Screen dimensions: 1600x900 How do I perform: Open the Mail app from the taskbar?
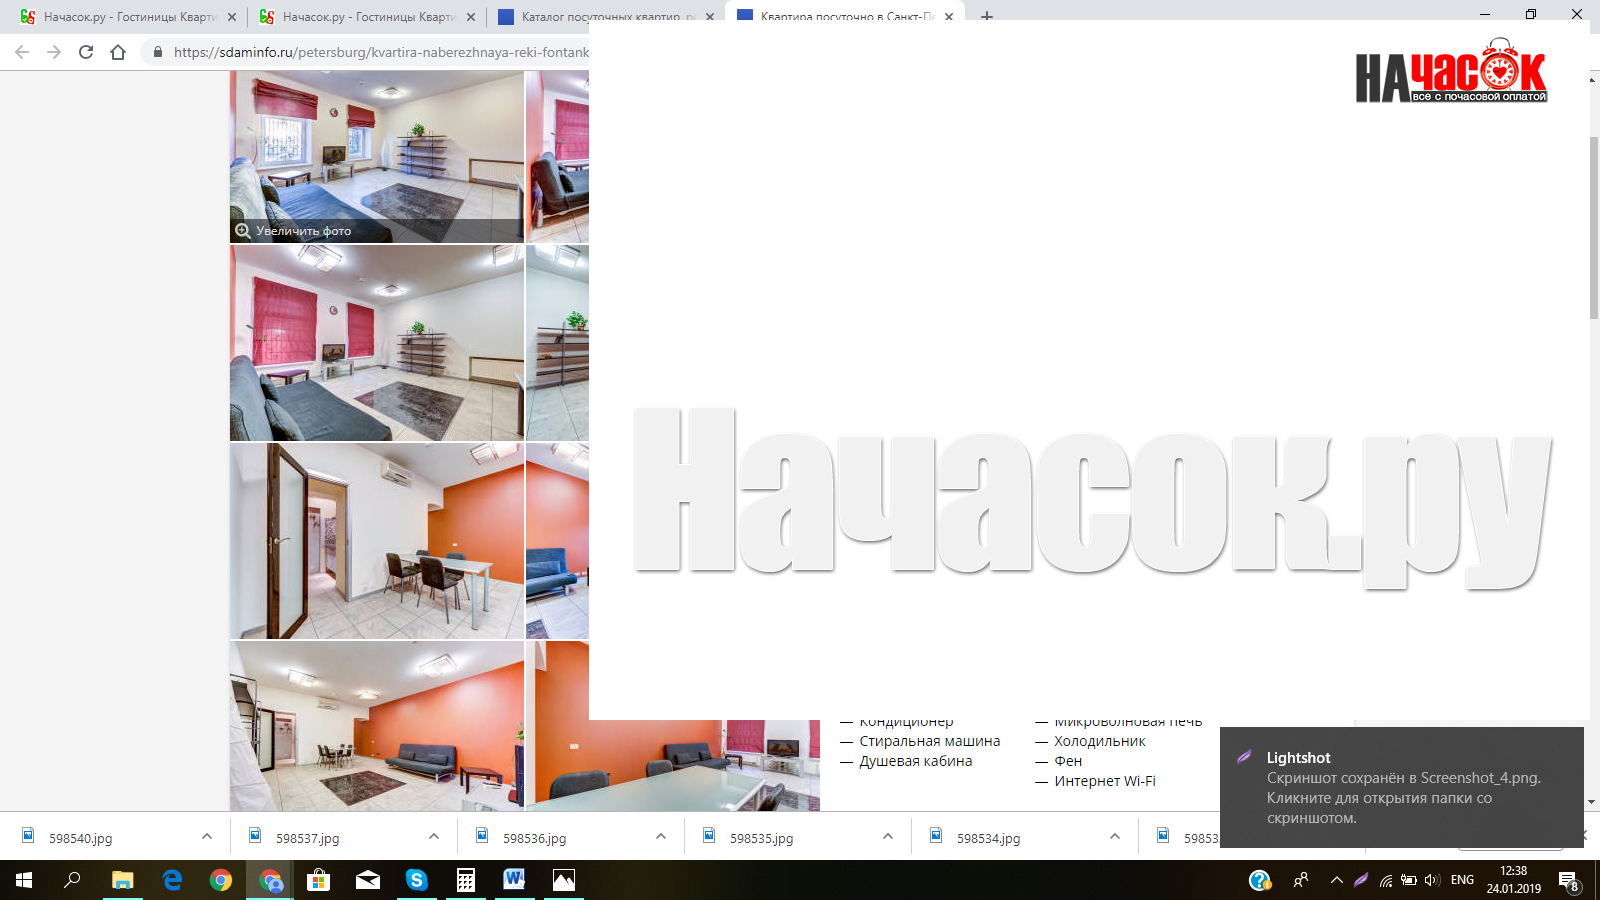coord(368,880)
